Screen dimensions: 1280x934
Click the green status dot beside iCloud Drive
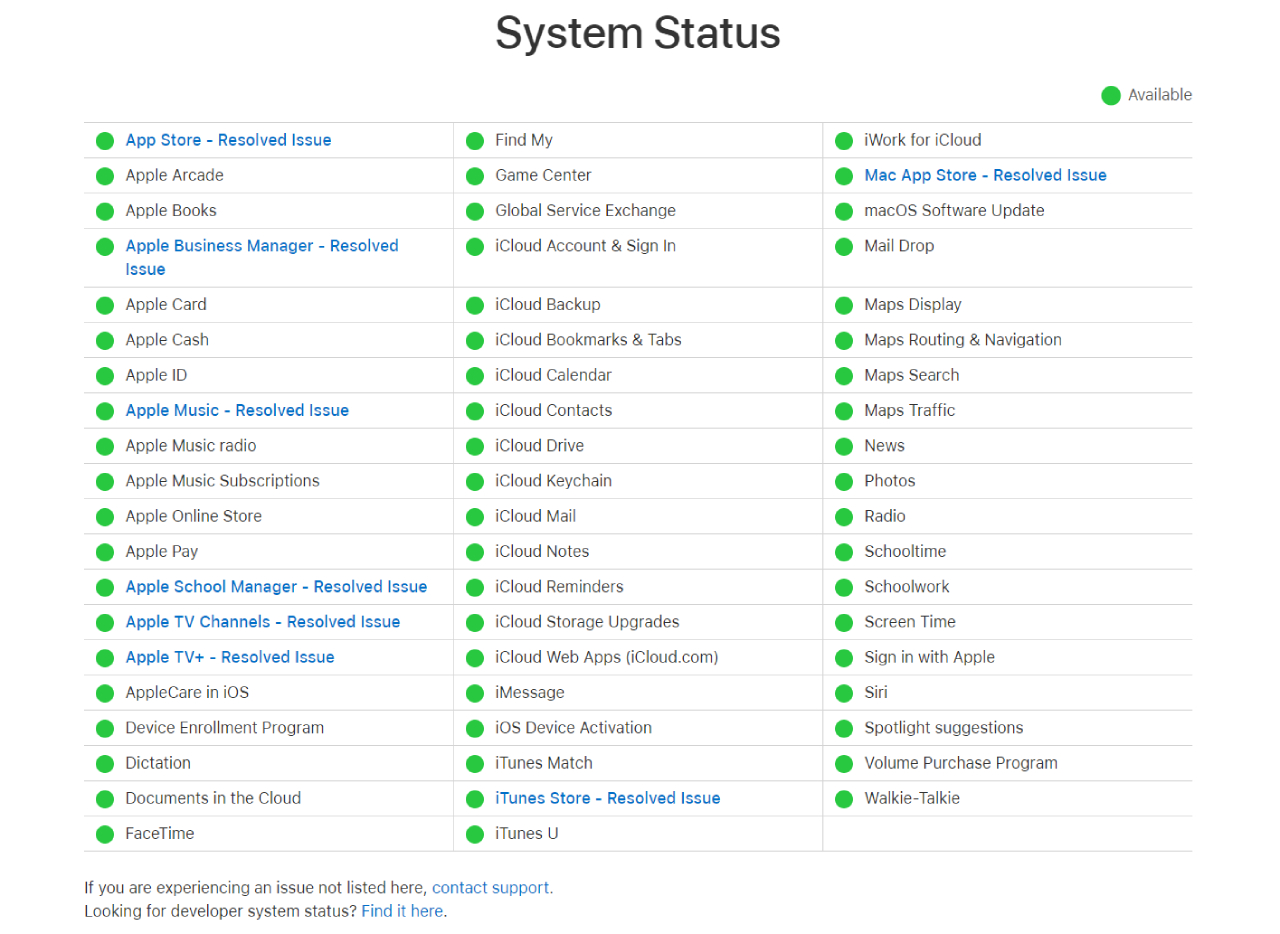coord(475,446)
